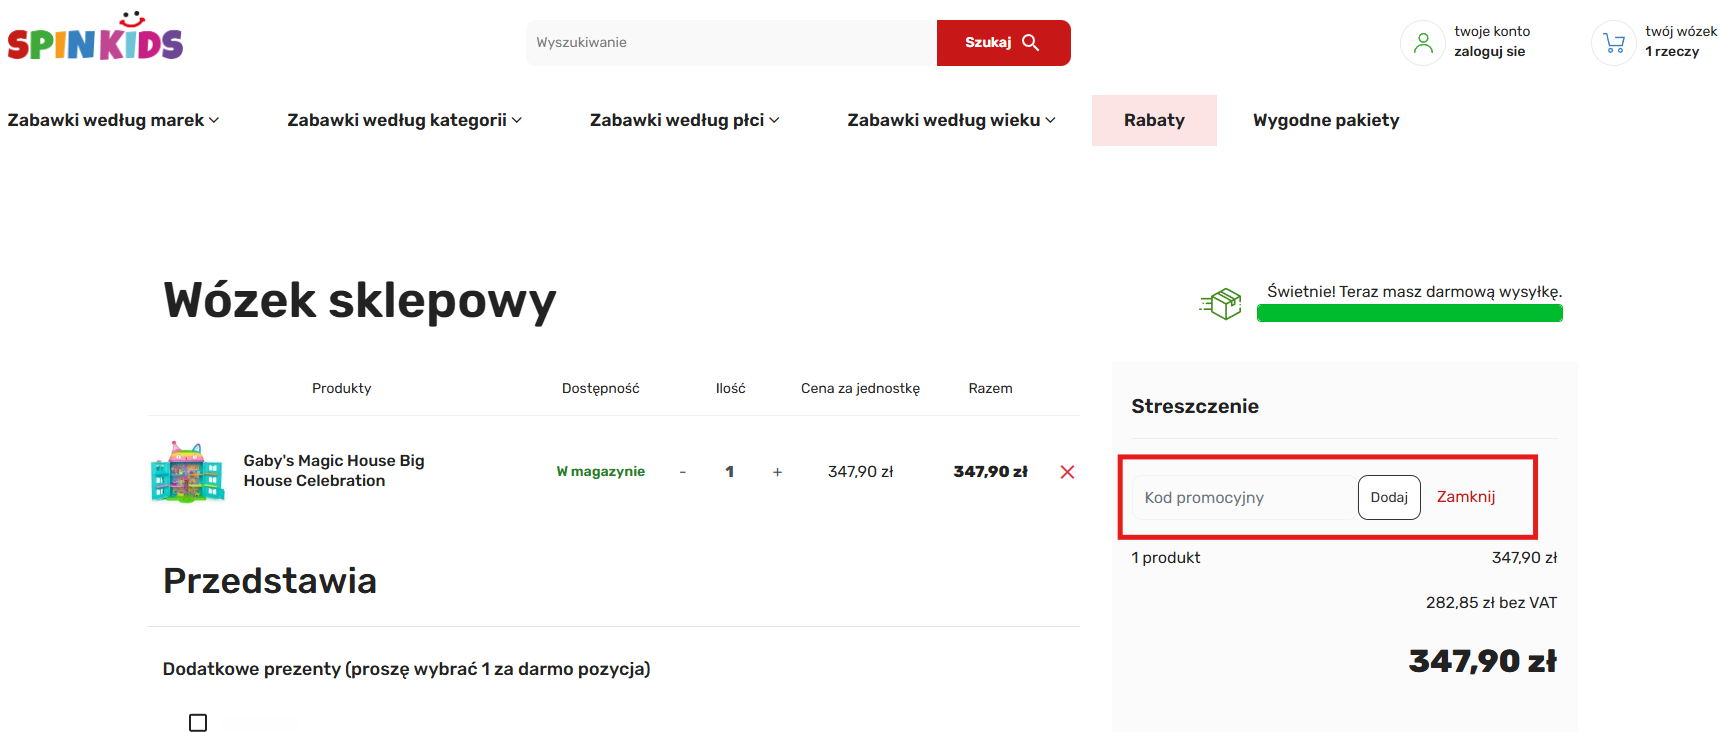The height and width of the screenshot is (732, 1722).
Task: Expand Zabawki według płci menu
Action: click(684, 120)
